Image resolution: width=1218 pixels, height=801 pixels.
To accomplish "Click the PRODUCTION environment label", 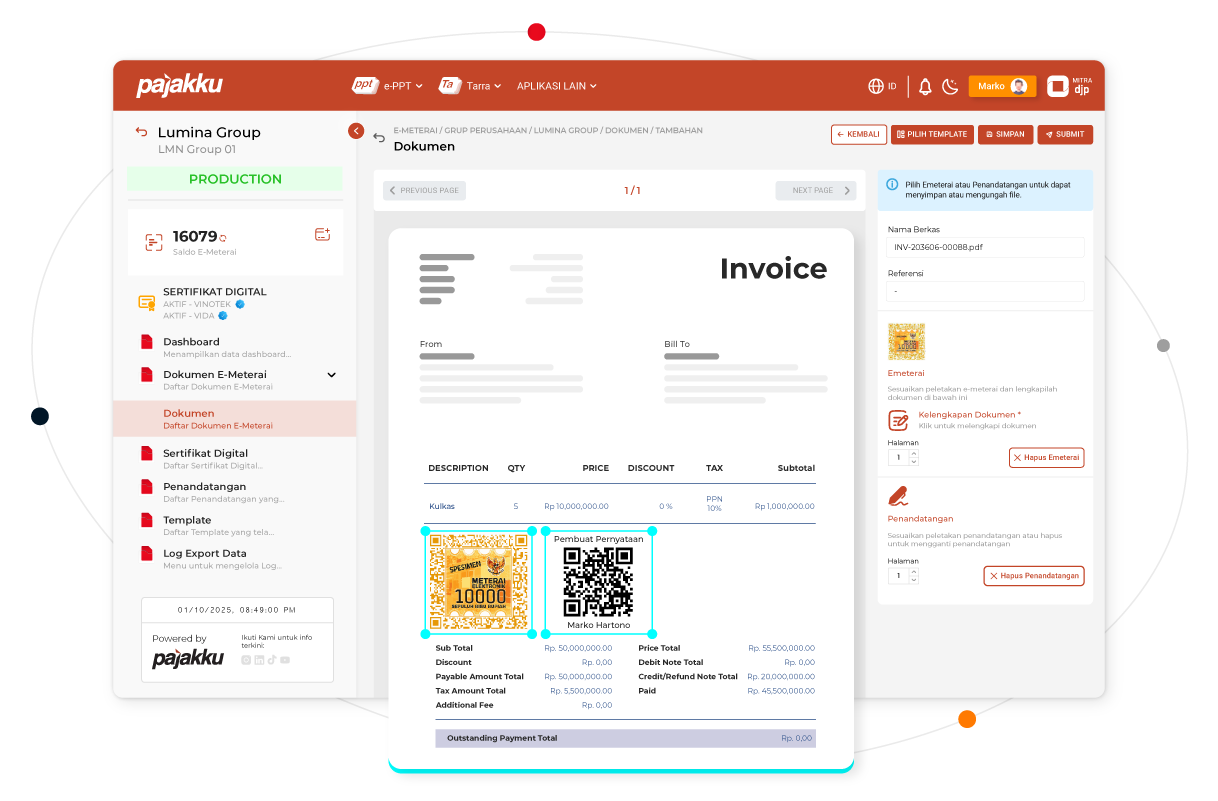I will 235,179.
